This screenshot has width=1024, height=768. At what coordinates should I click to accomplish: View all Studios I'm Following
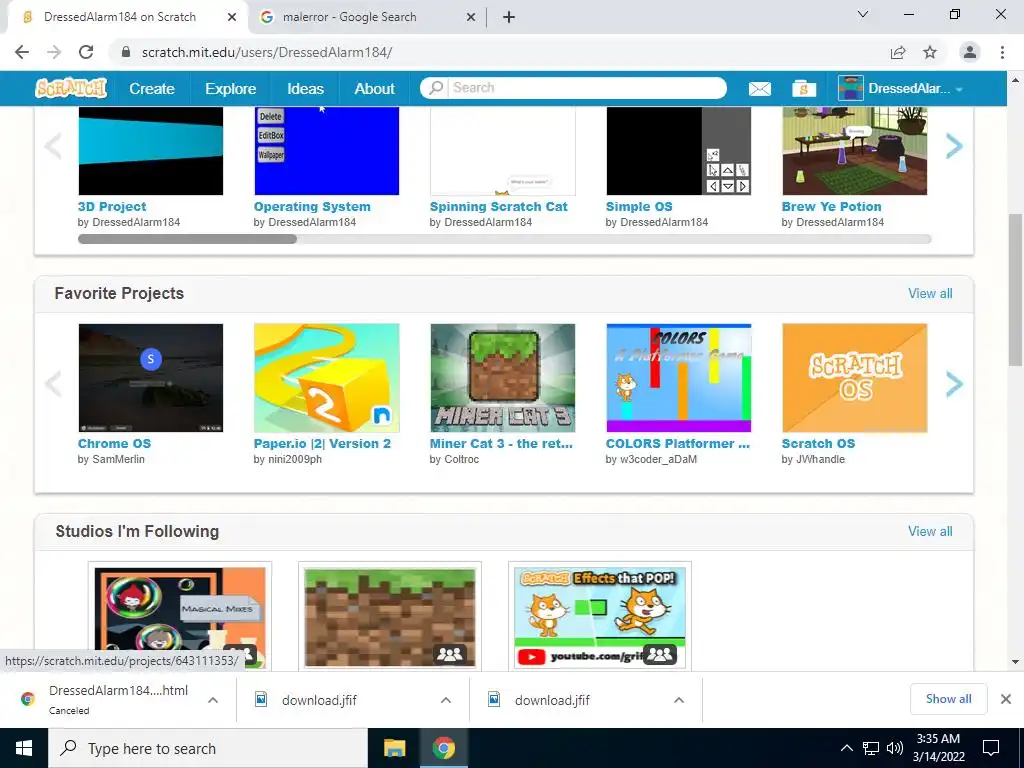(x=930, y=531)
